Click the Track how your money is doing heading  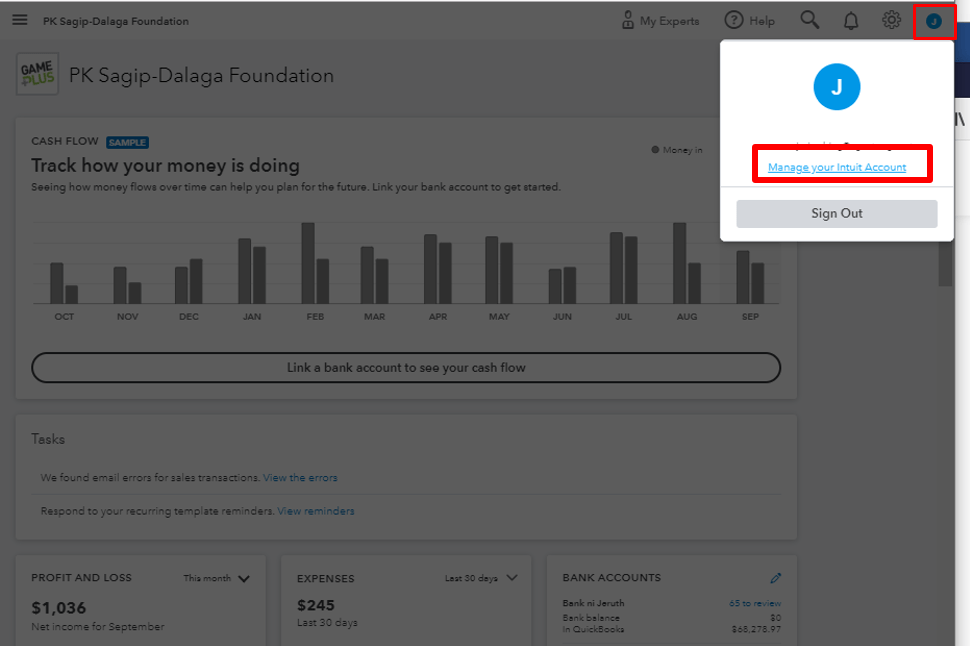tap(165, 165)
